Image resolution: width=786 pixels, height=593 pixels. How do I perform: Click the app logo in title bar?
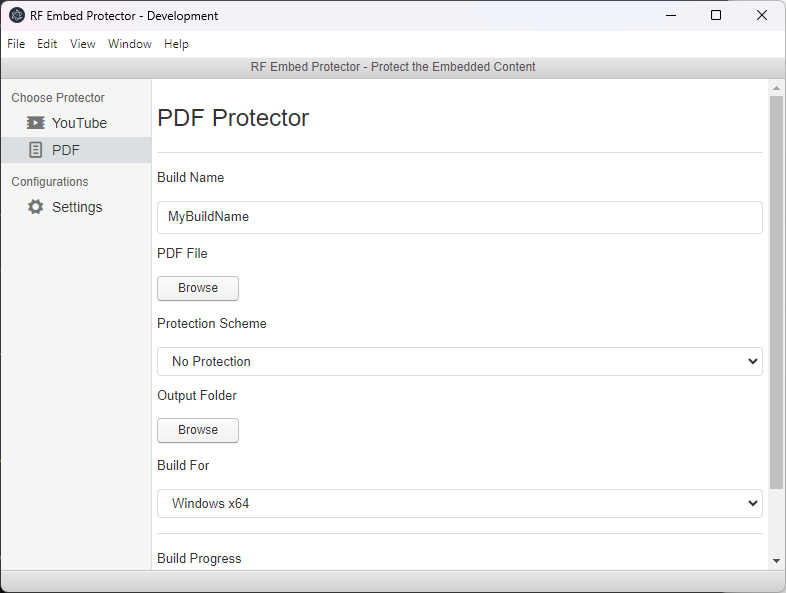click(x=17, y=16)
